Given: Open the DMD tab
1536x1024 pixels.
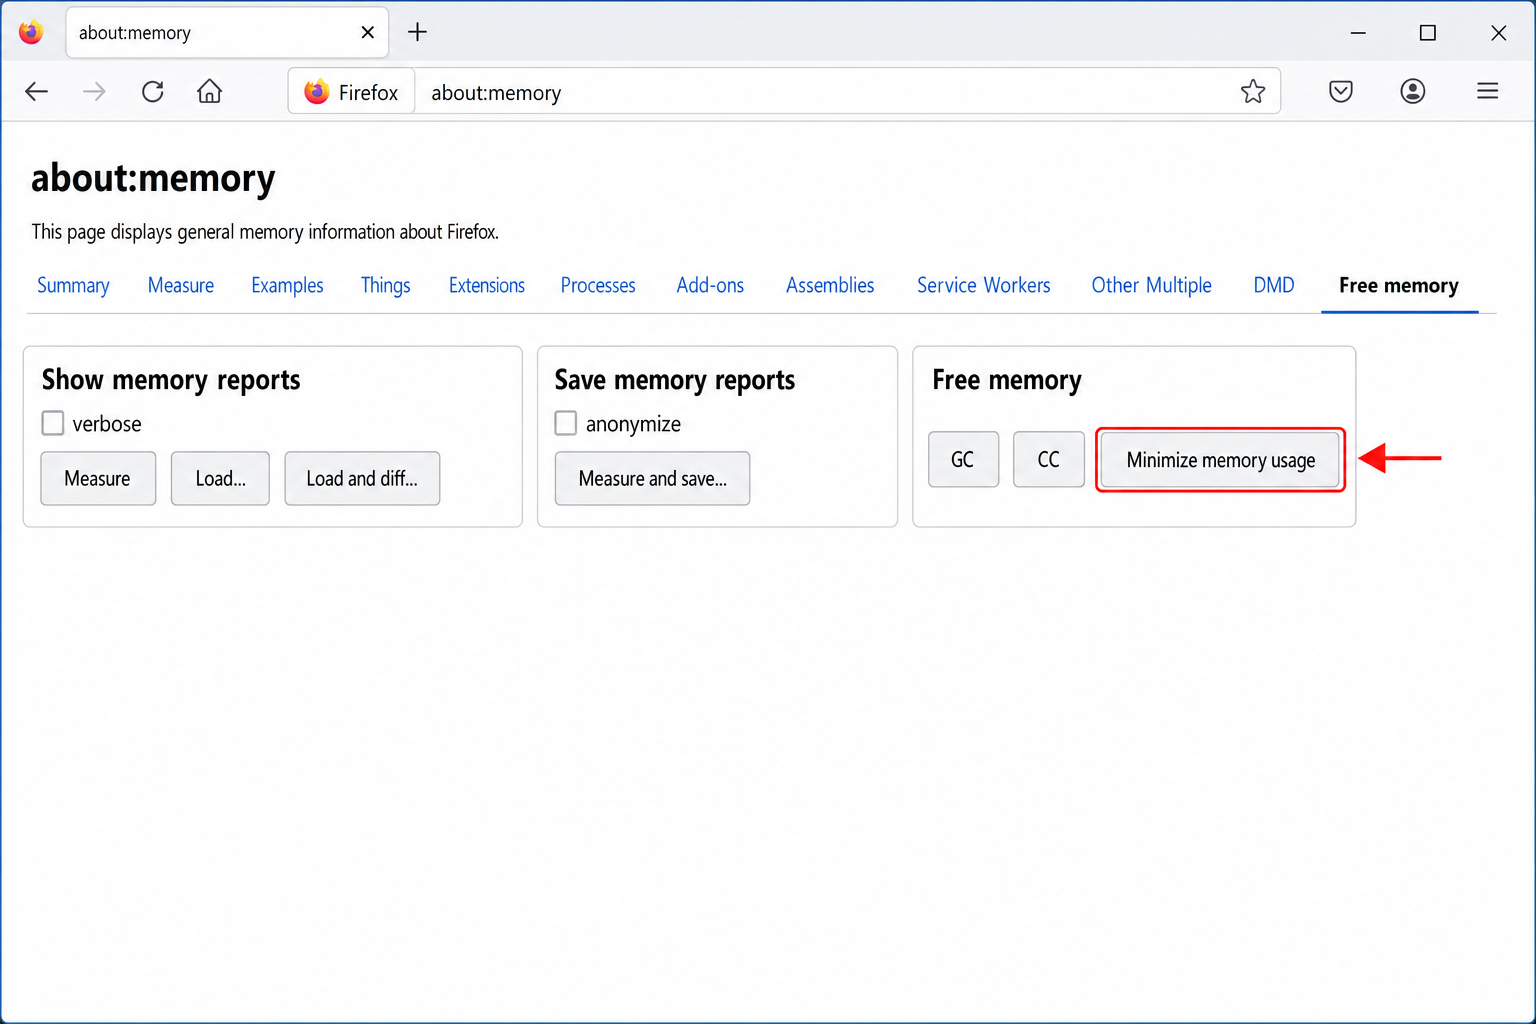Looking at the screenshot, I should 1274,286.
